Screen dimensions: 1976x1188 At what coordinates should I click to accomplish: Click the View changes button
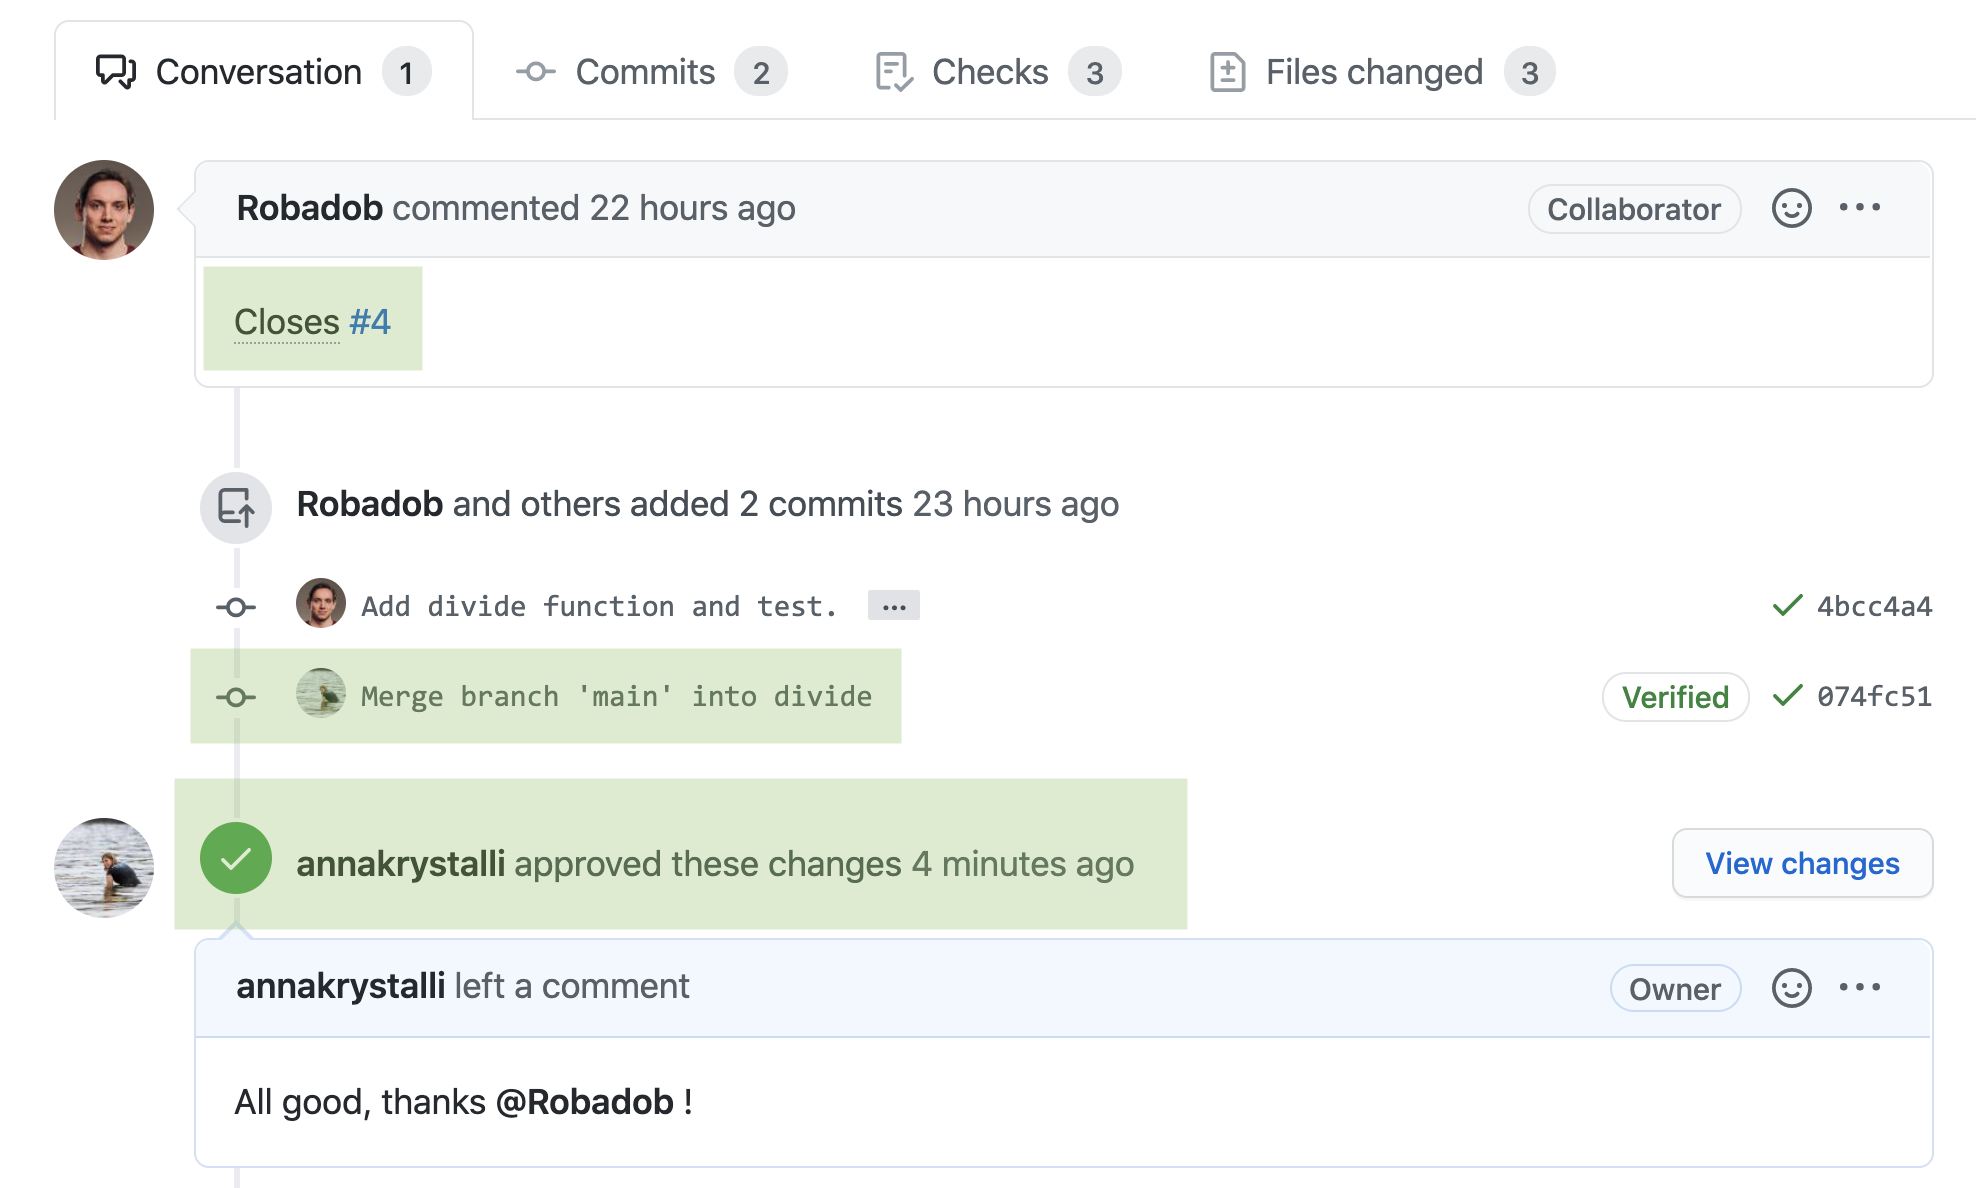[x=1802, y=863]
